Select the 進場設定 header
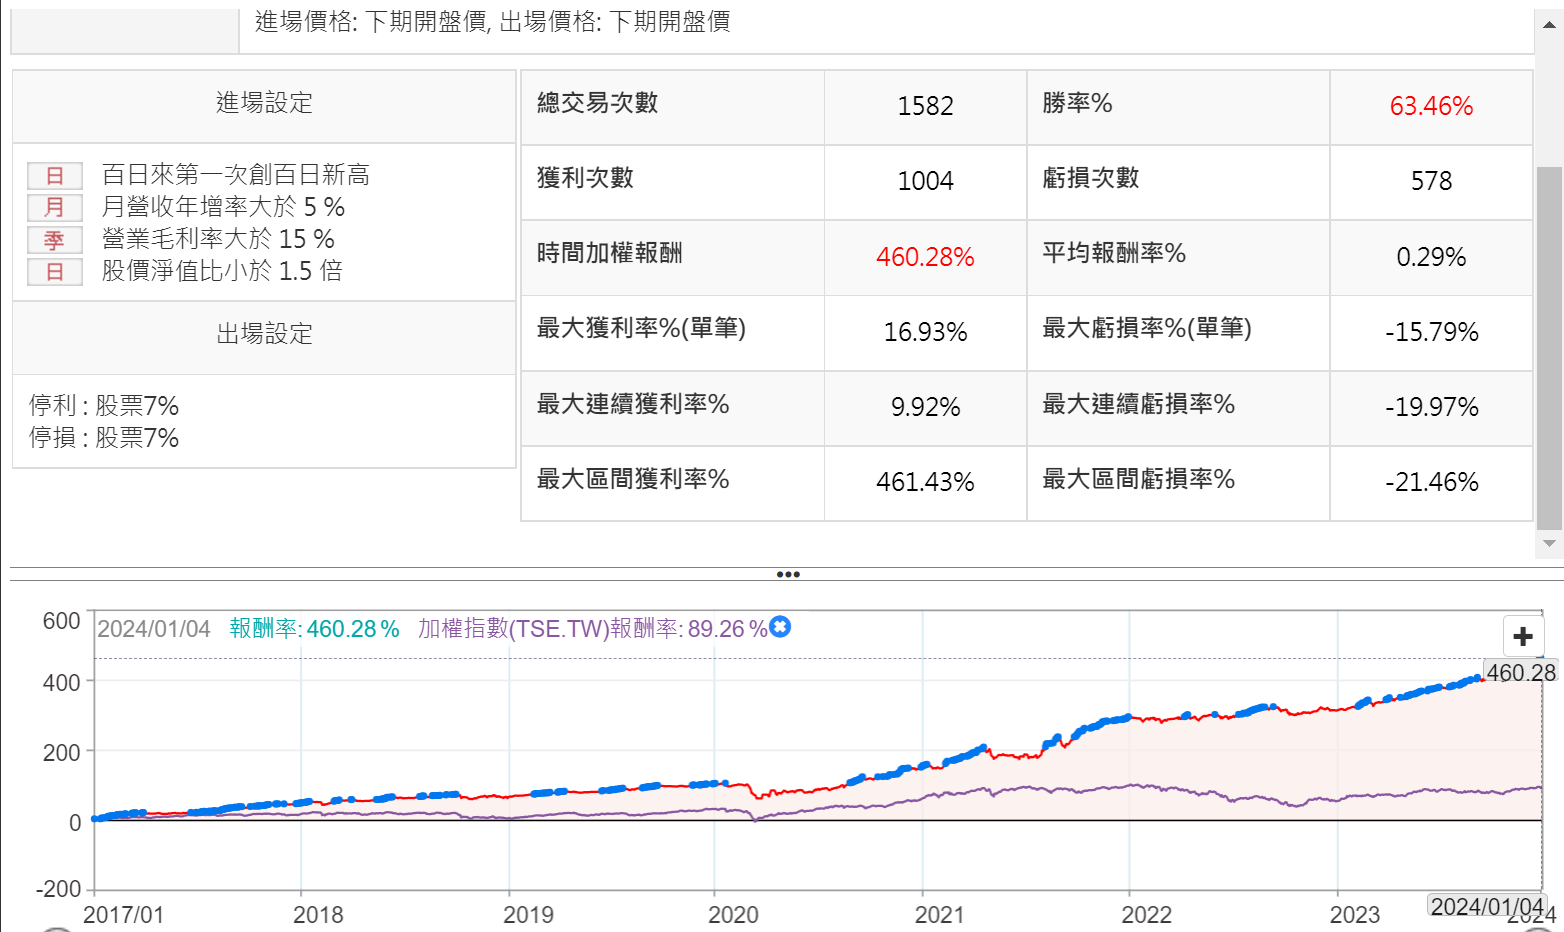Viewport: 1564px width, 932px height. pyautogui.click(x=264, y=103)
